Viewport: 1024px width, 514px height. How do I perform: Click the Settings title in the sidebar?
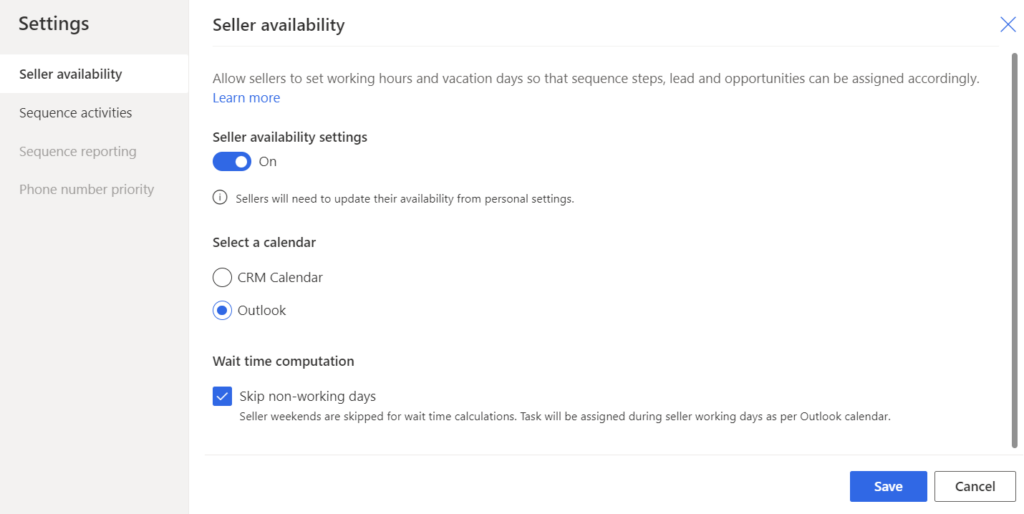[x=54, y=23]
